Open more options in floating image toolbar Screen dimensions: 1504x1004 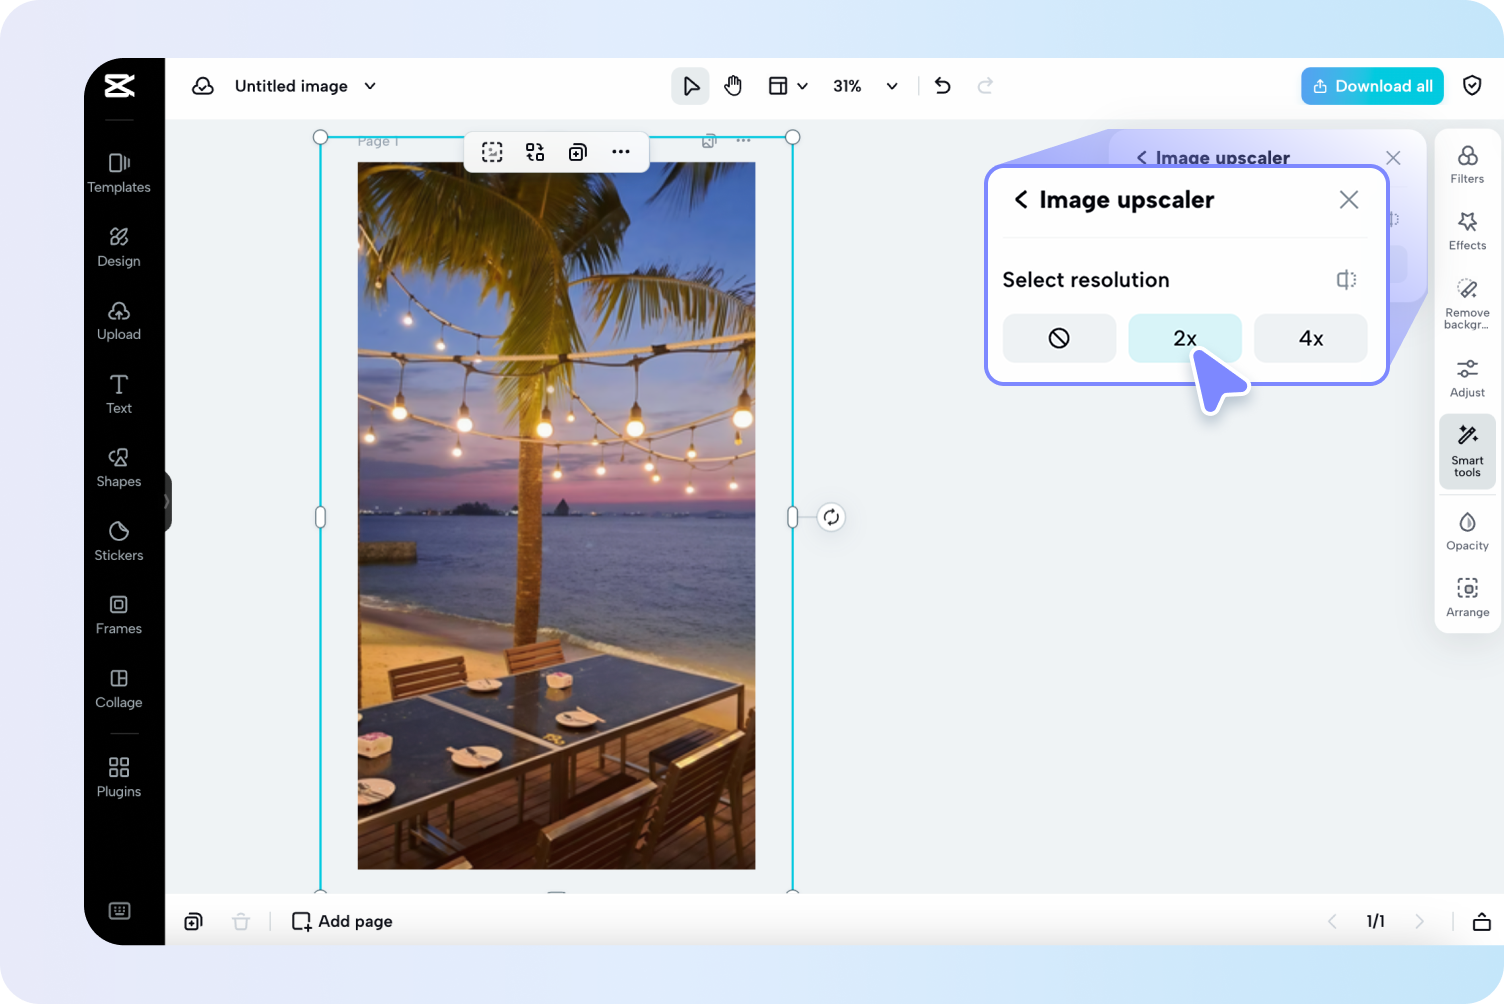pyautogui.click(x=621, y=152)
